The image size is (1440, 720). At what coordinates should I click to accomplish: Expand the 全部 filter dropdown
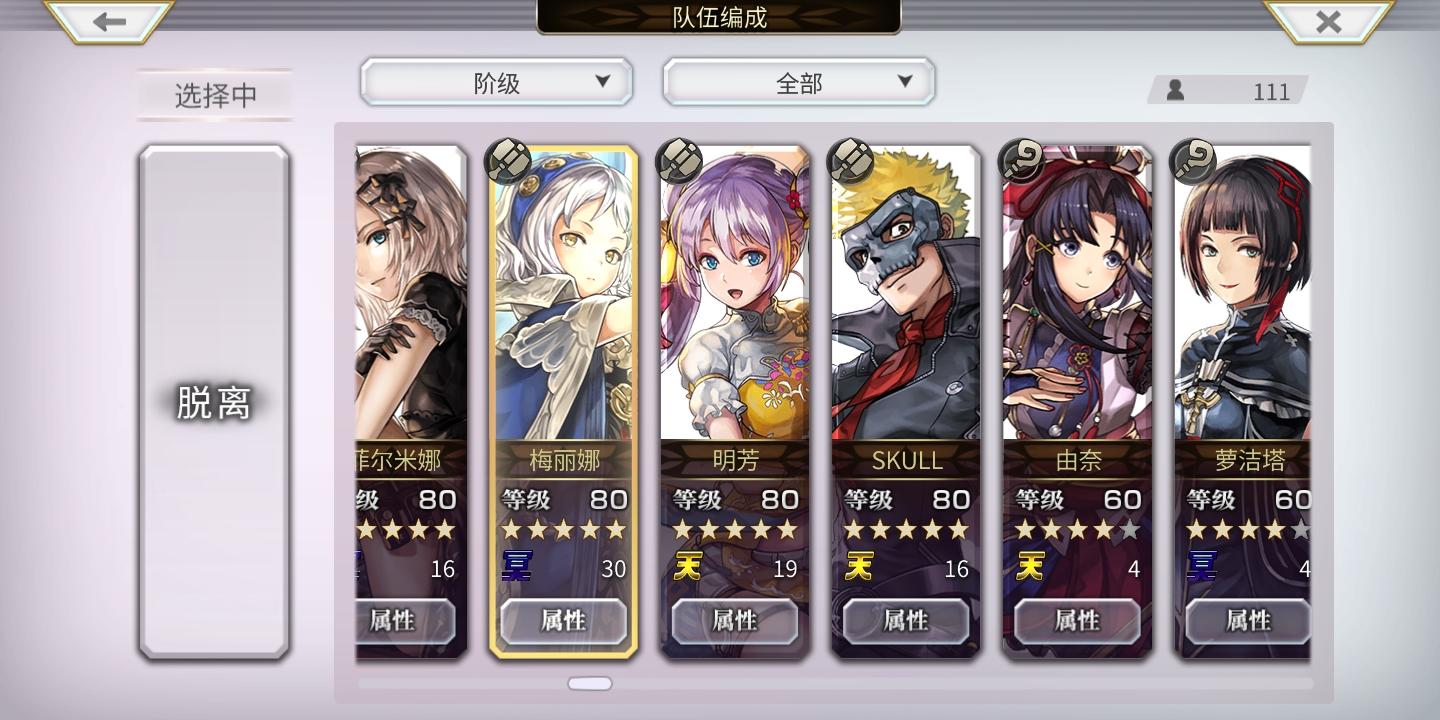[799, 82]
